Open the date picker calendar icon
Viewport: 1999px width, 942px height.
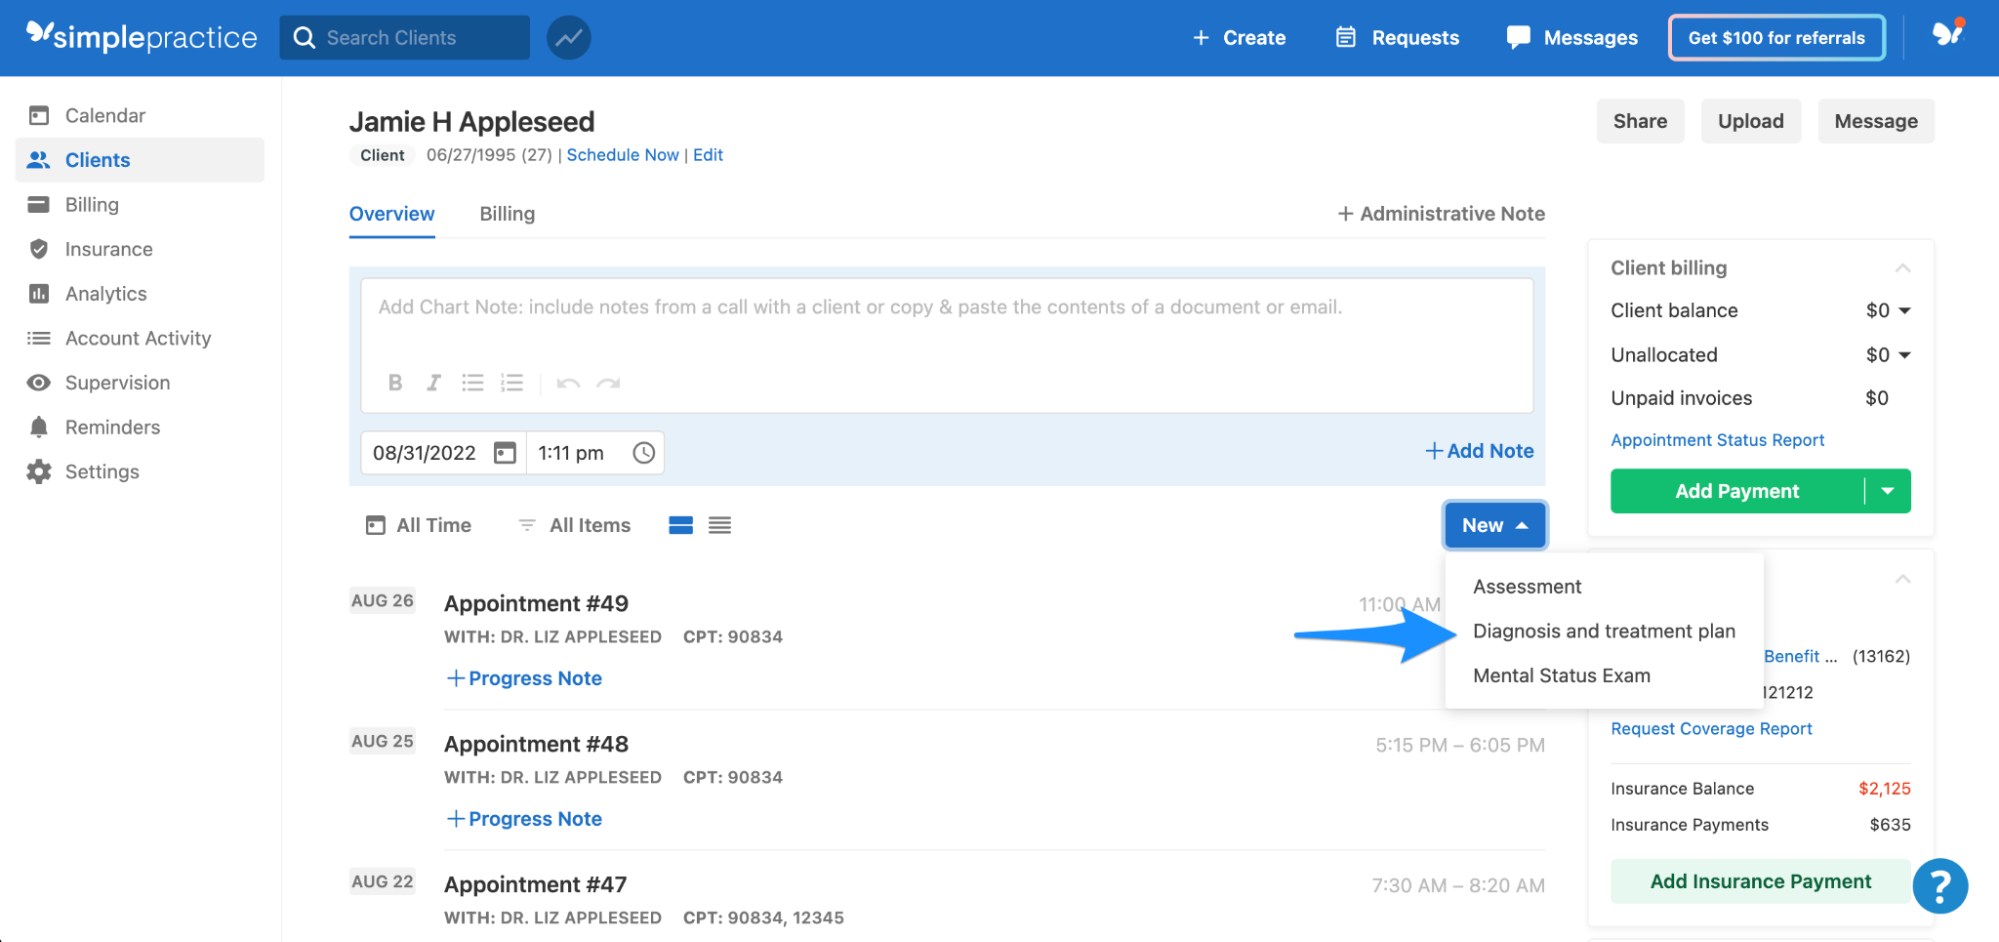(506, 452)
